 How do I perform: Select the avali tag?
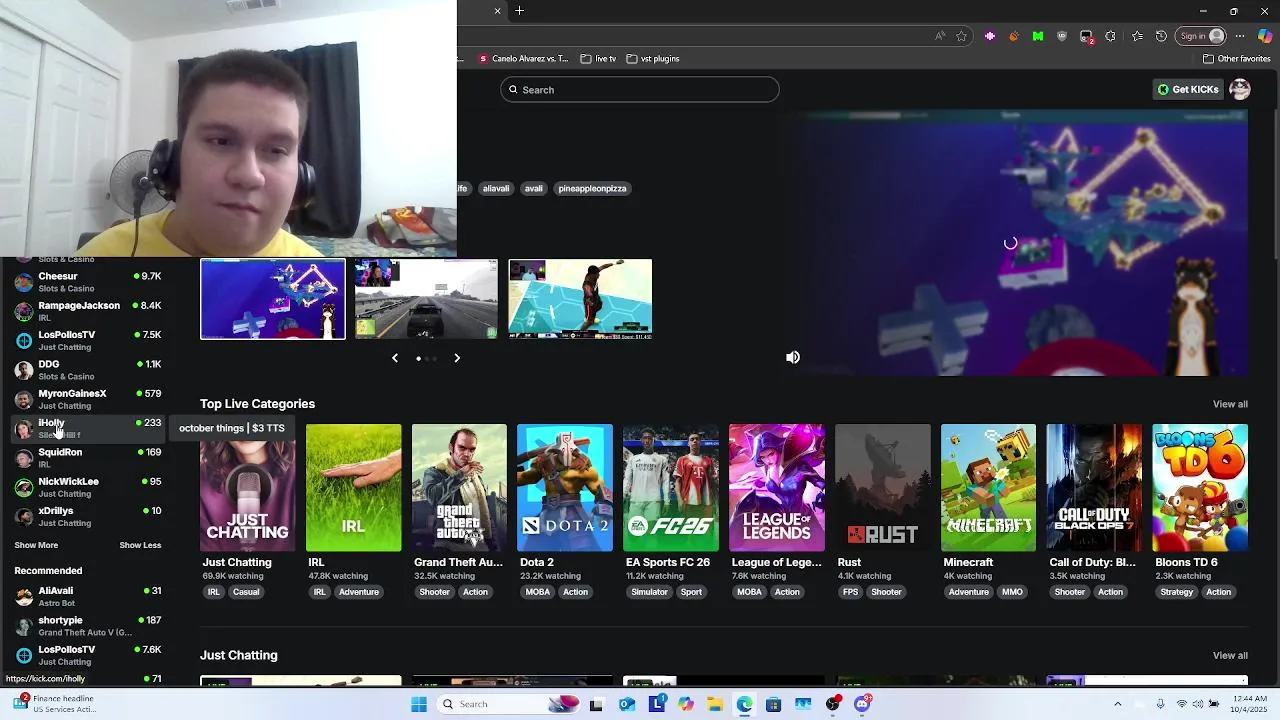534,188
